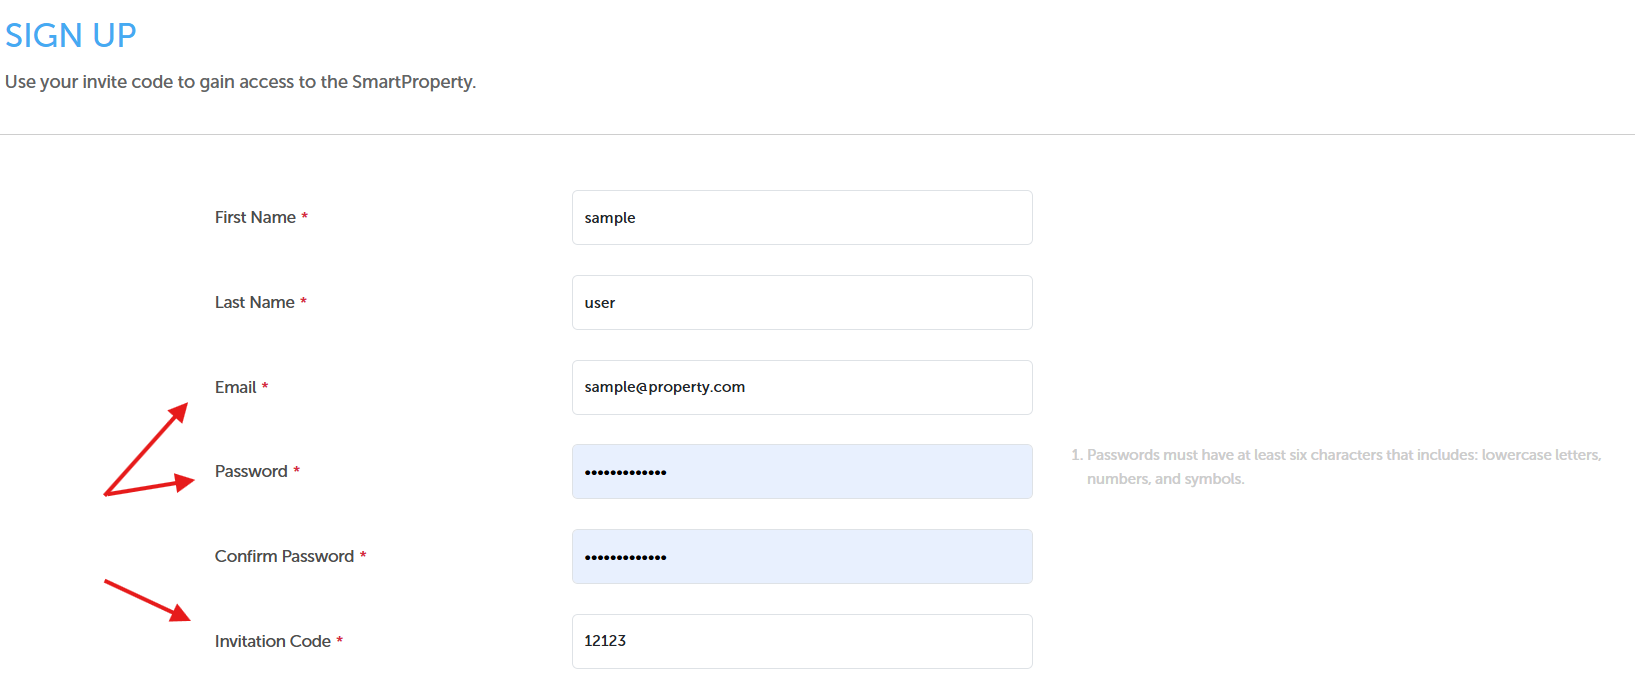Click the red arrow pointing at Invitation Code
The image size is (1635, 693).
(147, 600)
